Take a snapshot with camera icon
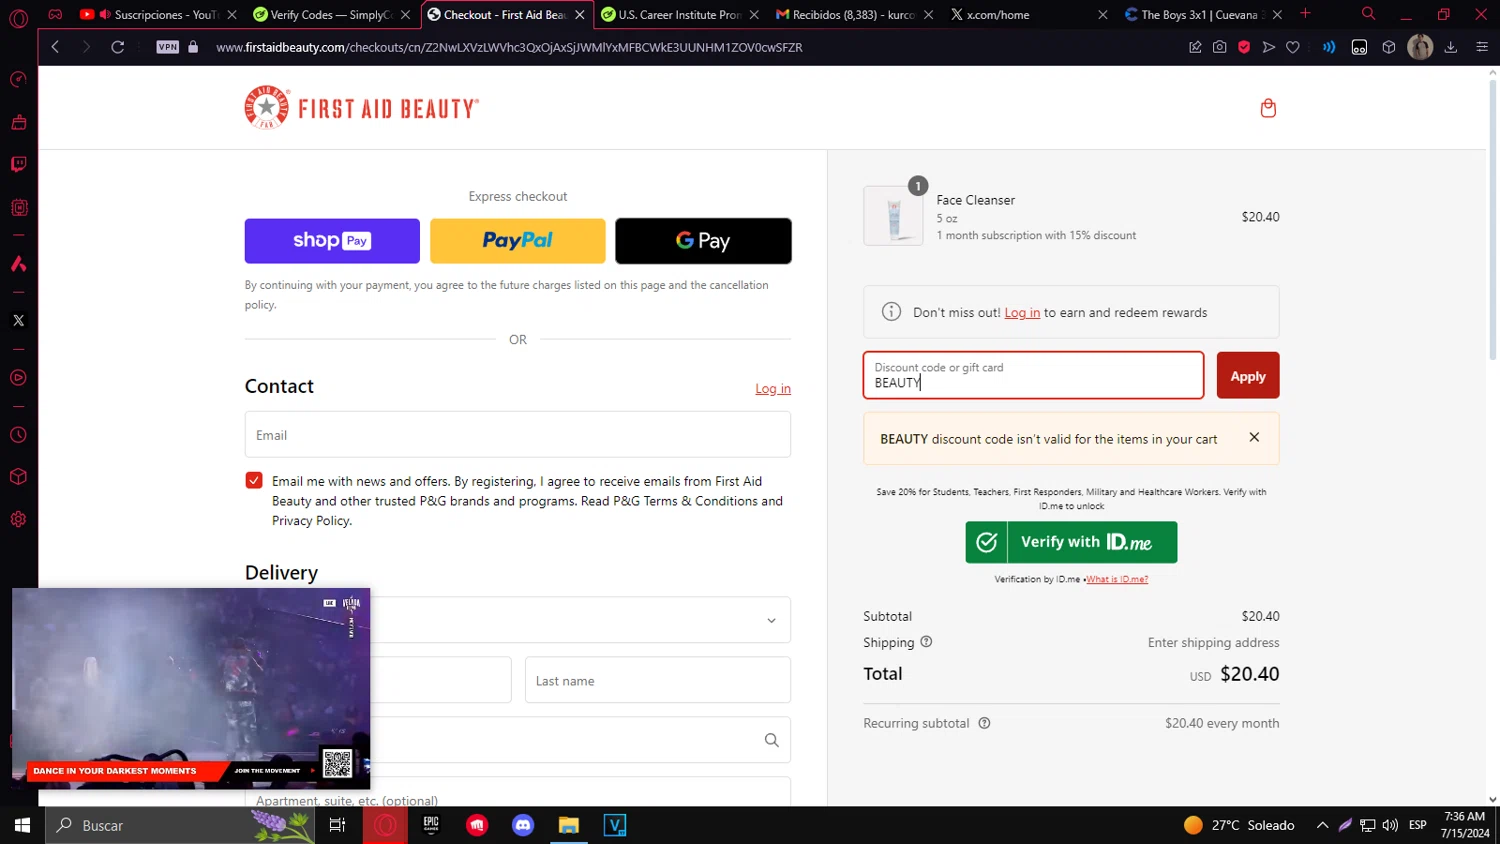Image resolution: width=1500 pixels, height=844 pixels. click(x=1220, y=47)
